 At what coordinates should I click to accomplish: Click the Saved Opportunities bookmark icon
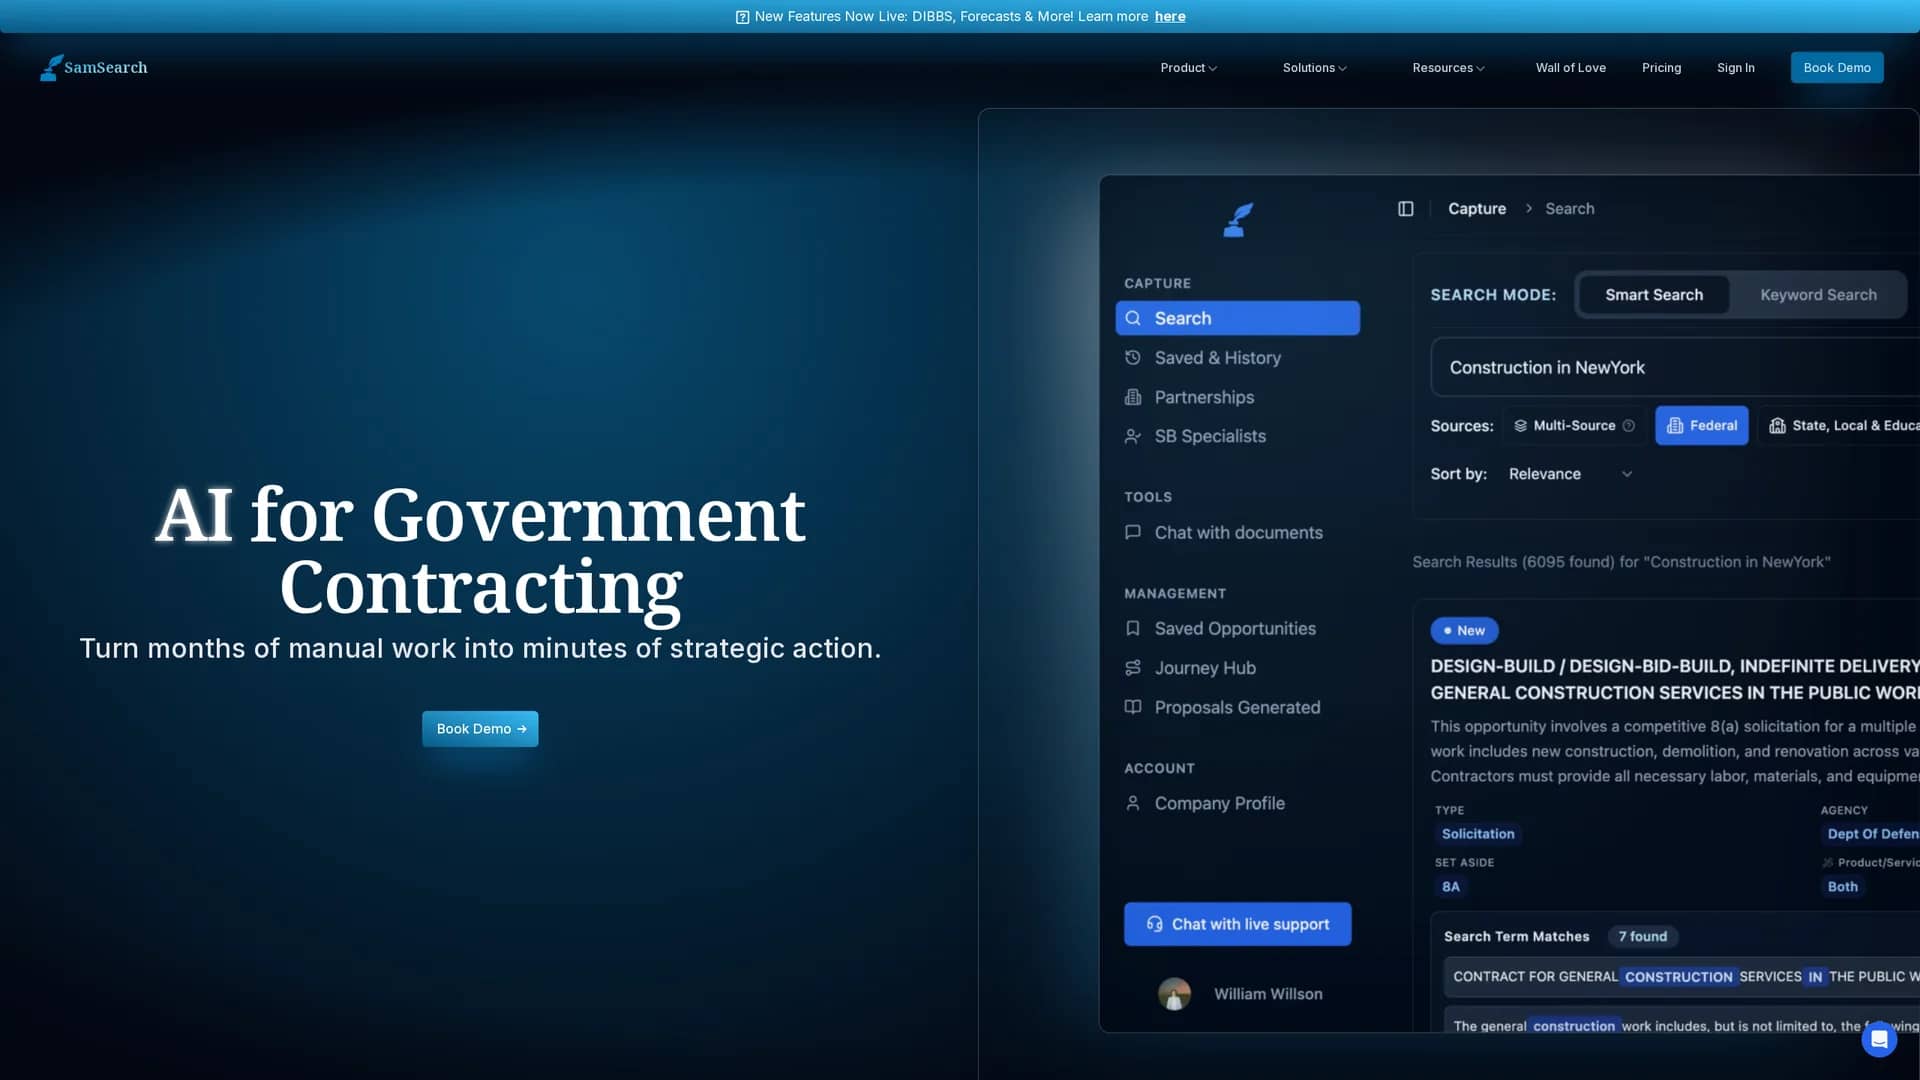1133,629
